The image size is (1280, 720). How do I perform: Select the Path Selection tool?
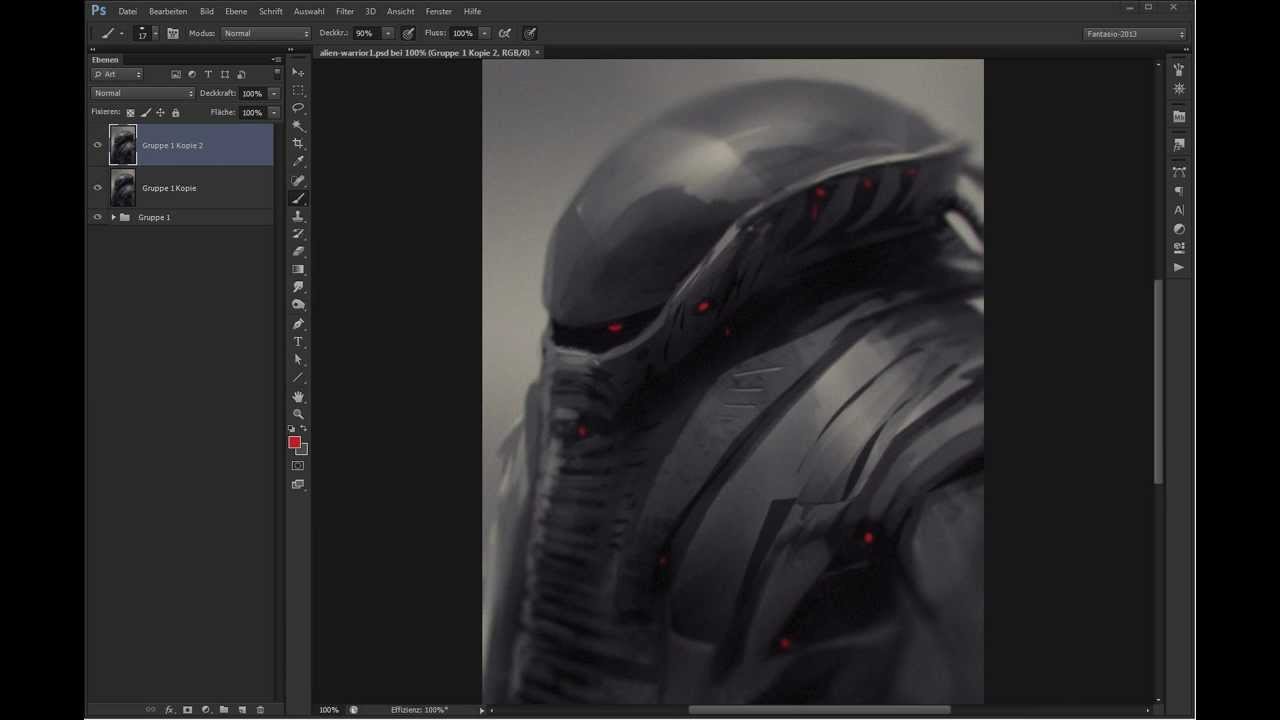click(298, 360)
